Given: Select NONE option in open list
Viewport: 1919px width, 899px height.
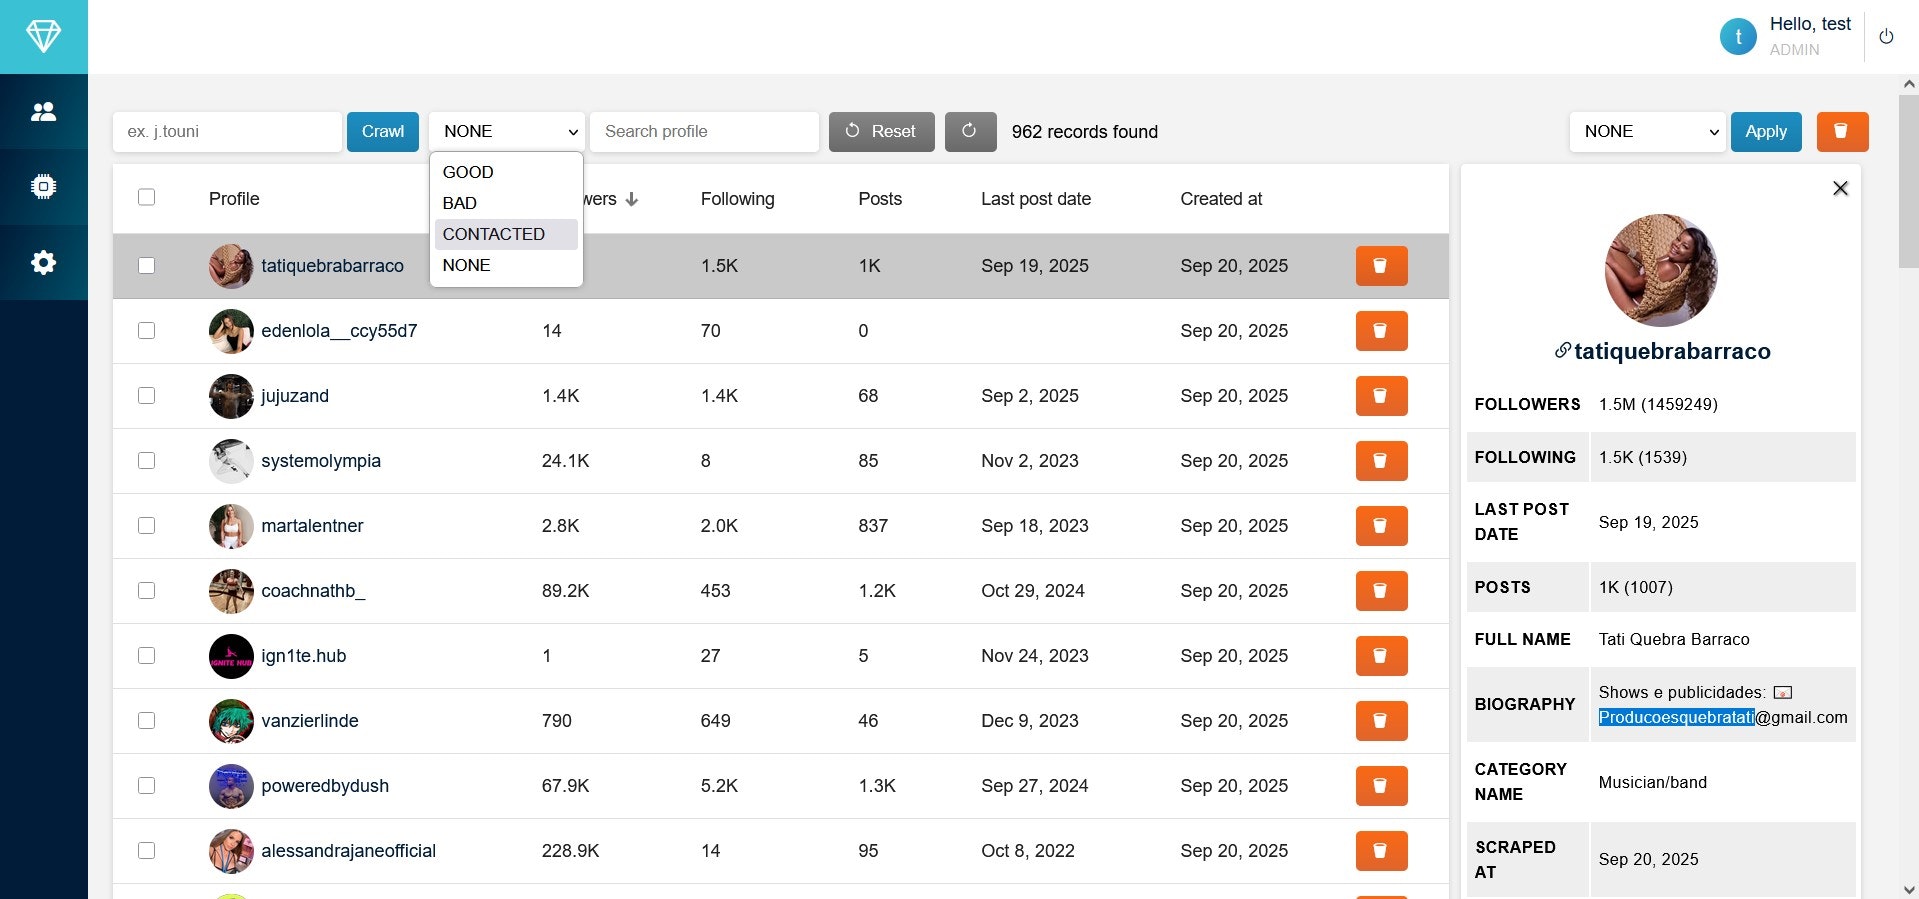Looking at the screenshot, I should (x=506, y=265).
